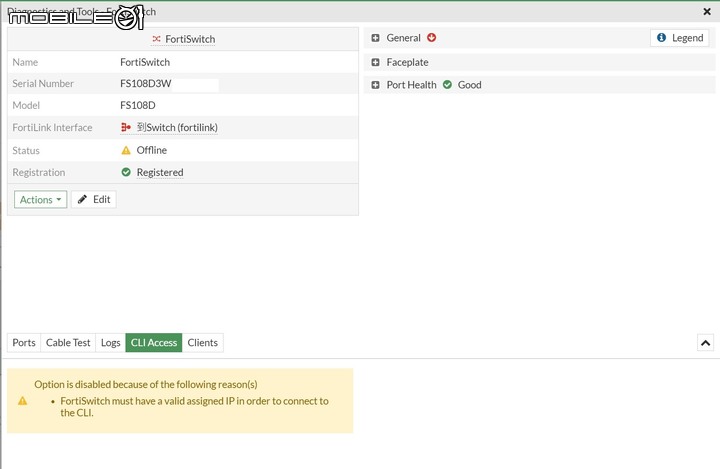Expand the Port Health section

point(375,85)
